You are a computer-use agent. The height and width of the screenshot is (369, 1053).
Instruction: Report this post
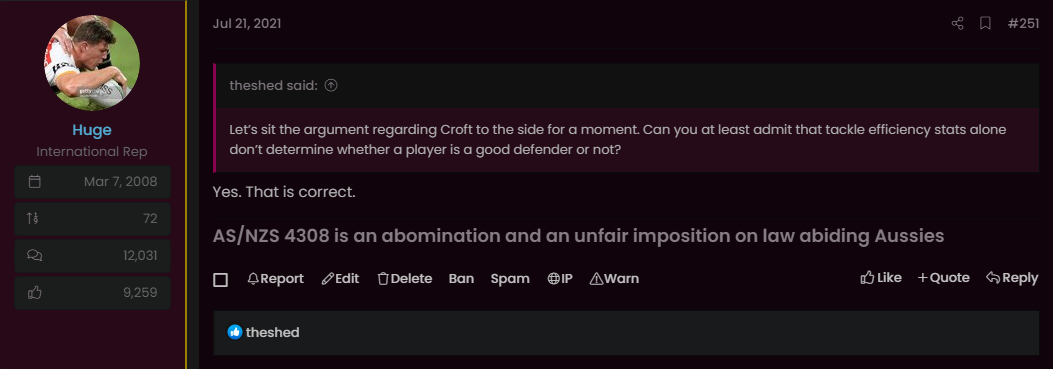tap(275, 278)
